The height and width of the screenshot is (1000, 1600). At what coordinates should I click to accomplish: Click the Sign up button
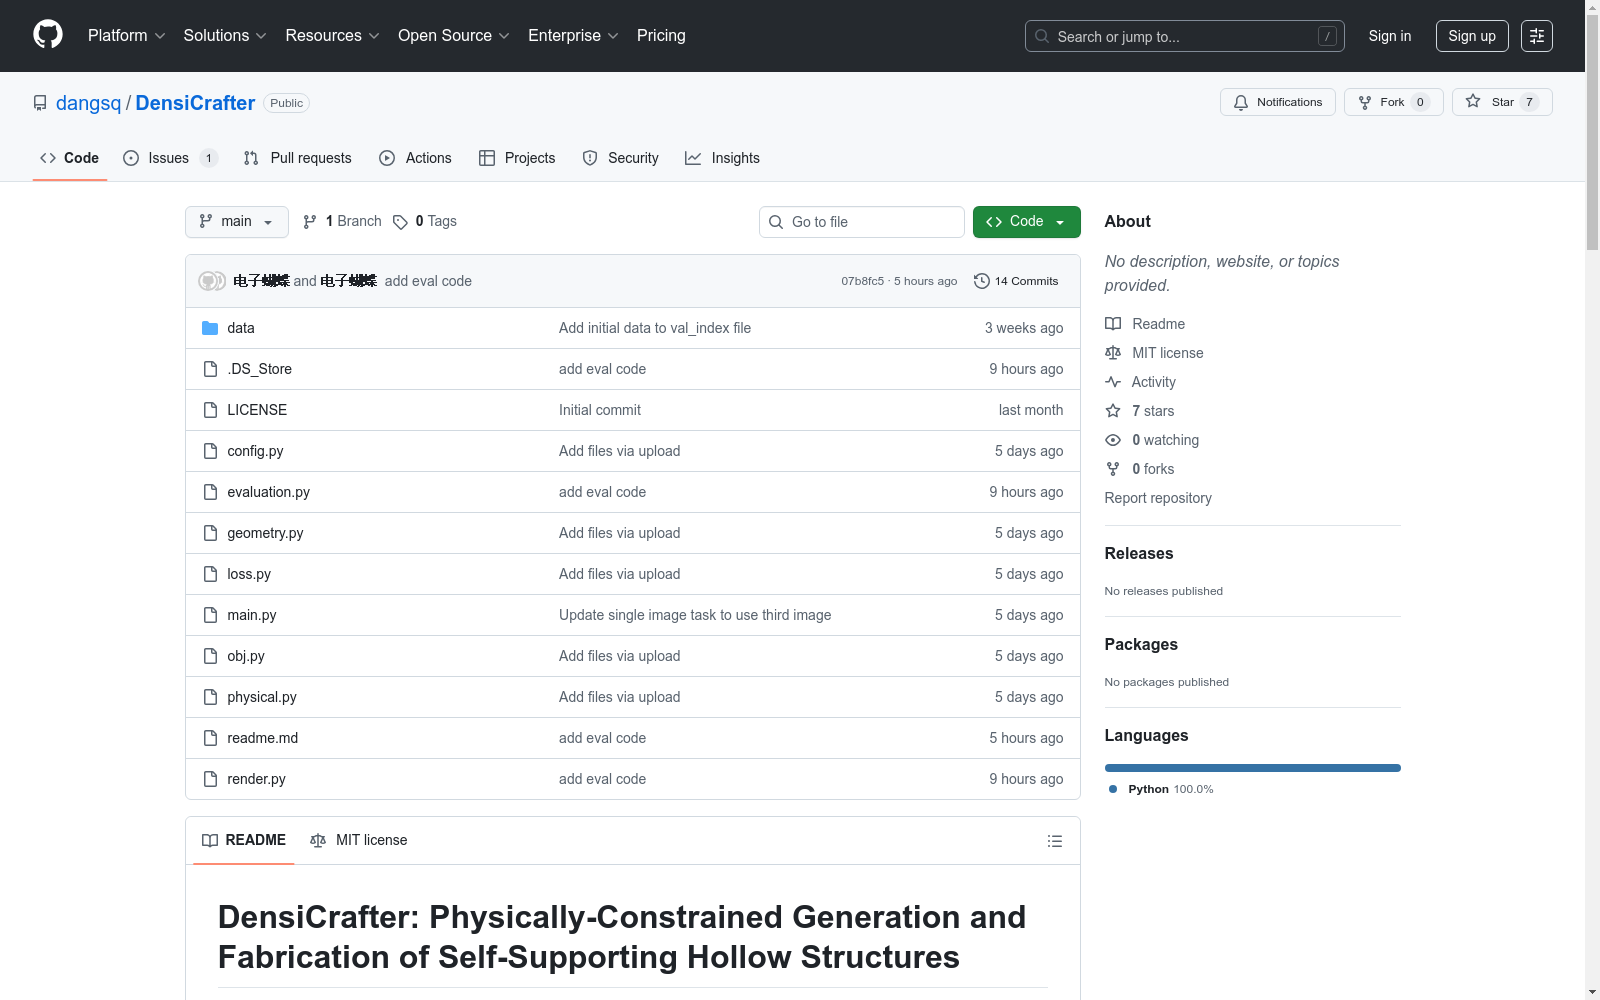[x=1472, y=36]
